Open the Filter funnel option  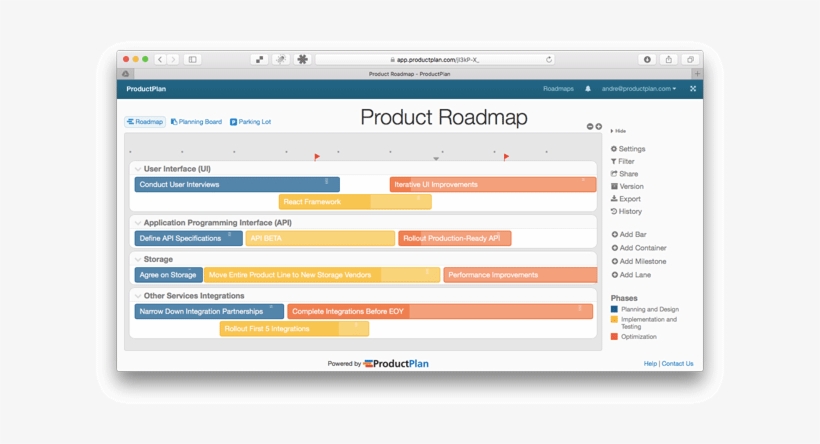(x=622, y=162)
